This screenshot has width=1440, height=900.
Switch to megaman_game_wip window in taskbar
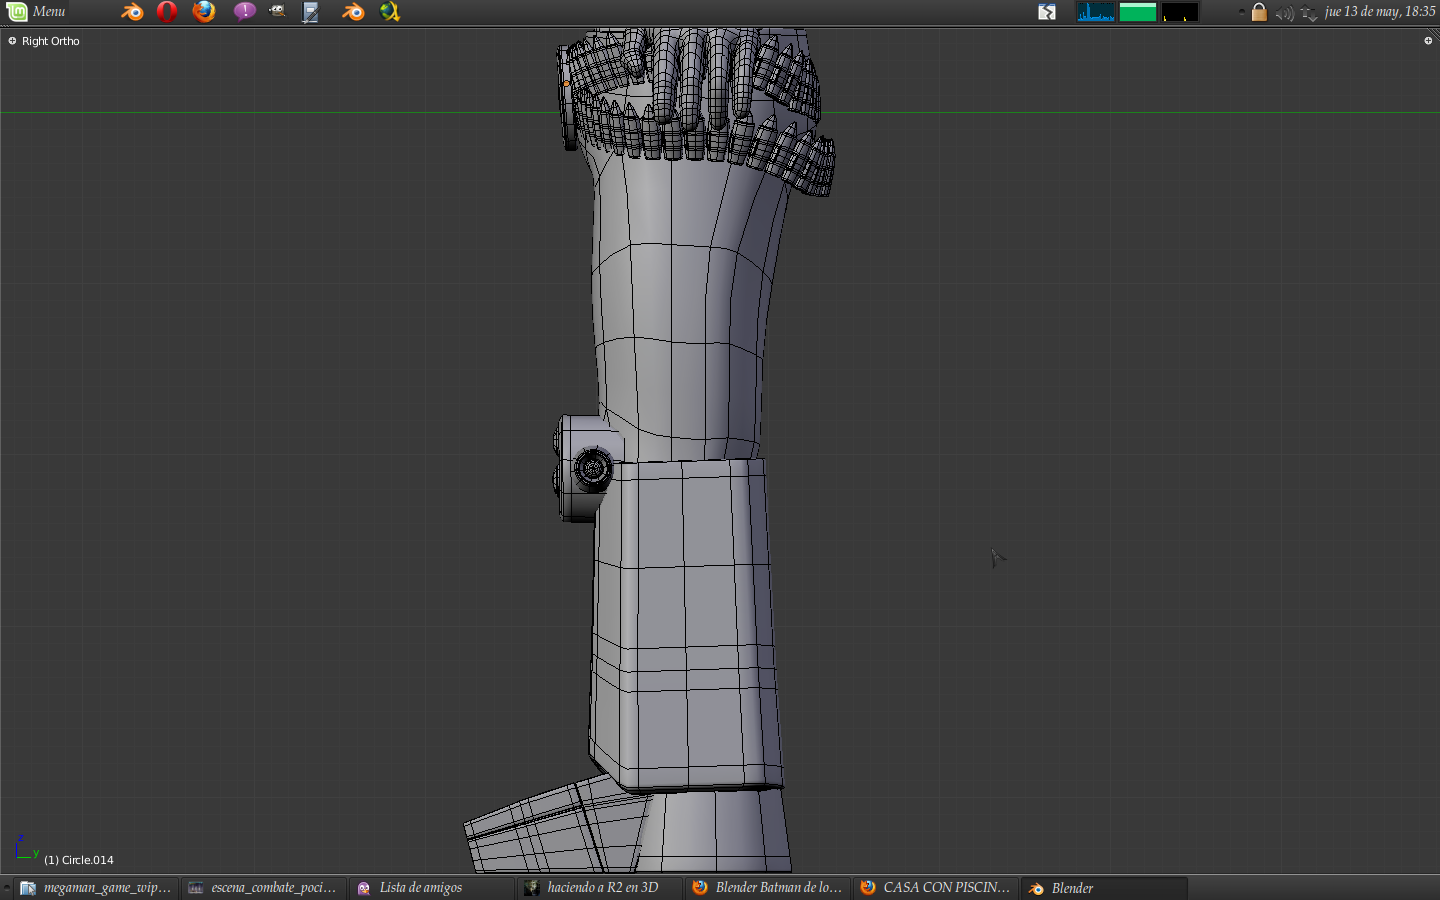coord(96,888)
